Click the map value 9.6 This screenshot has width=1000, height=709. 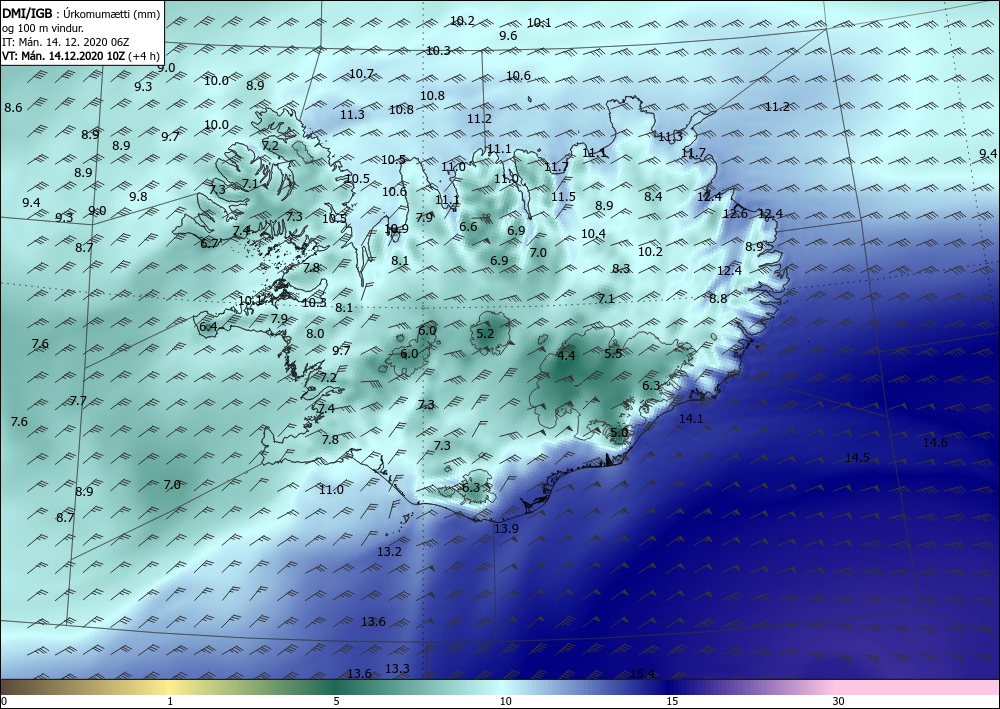point(508,36)
